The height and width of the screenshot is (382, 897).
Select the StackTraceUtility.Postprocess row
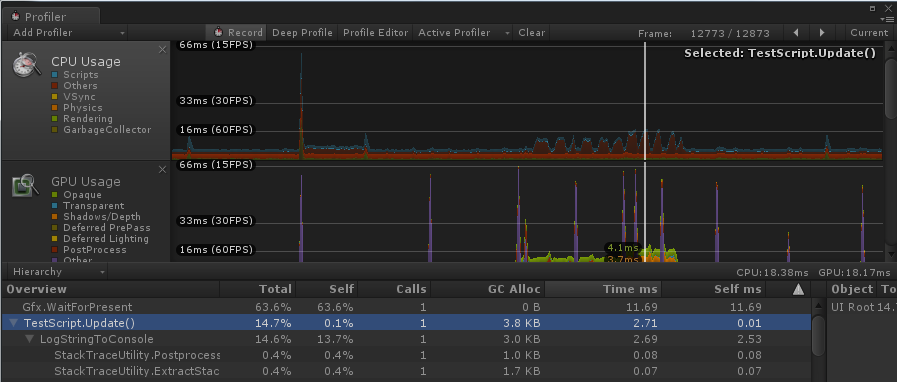(x=406, y=355)
